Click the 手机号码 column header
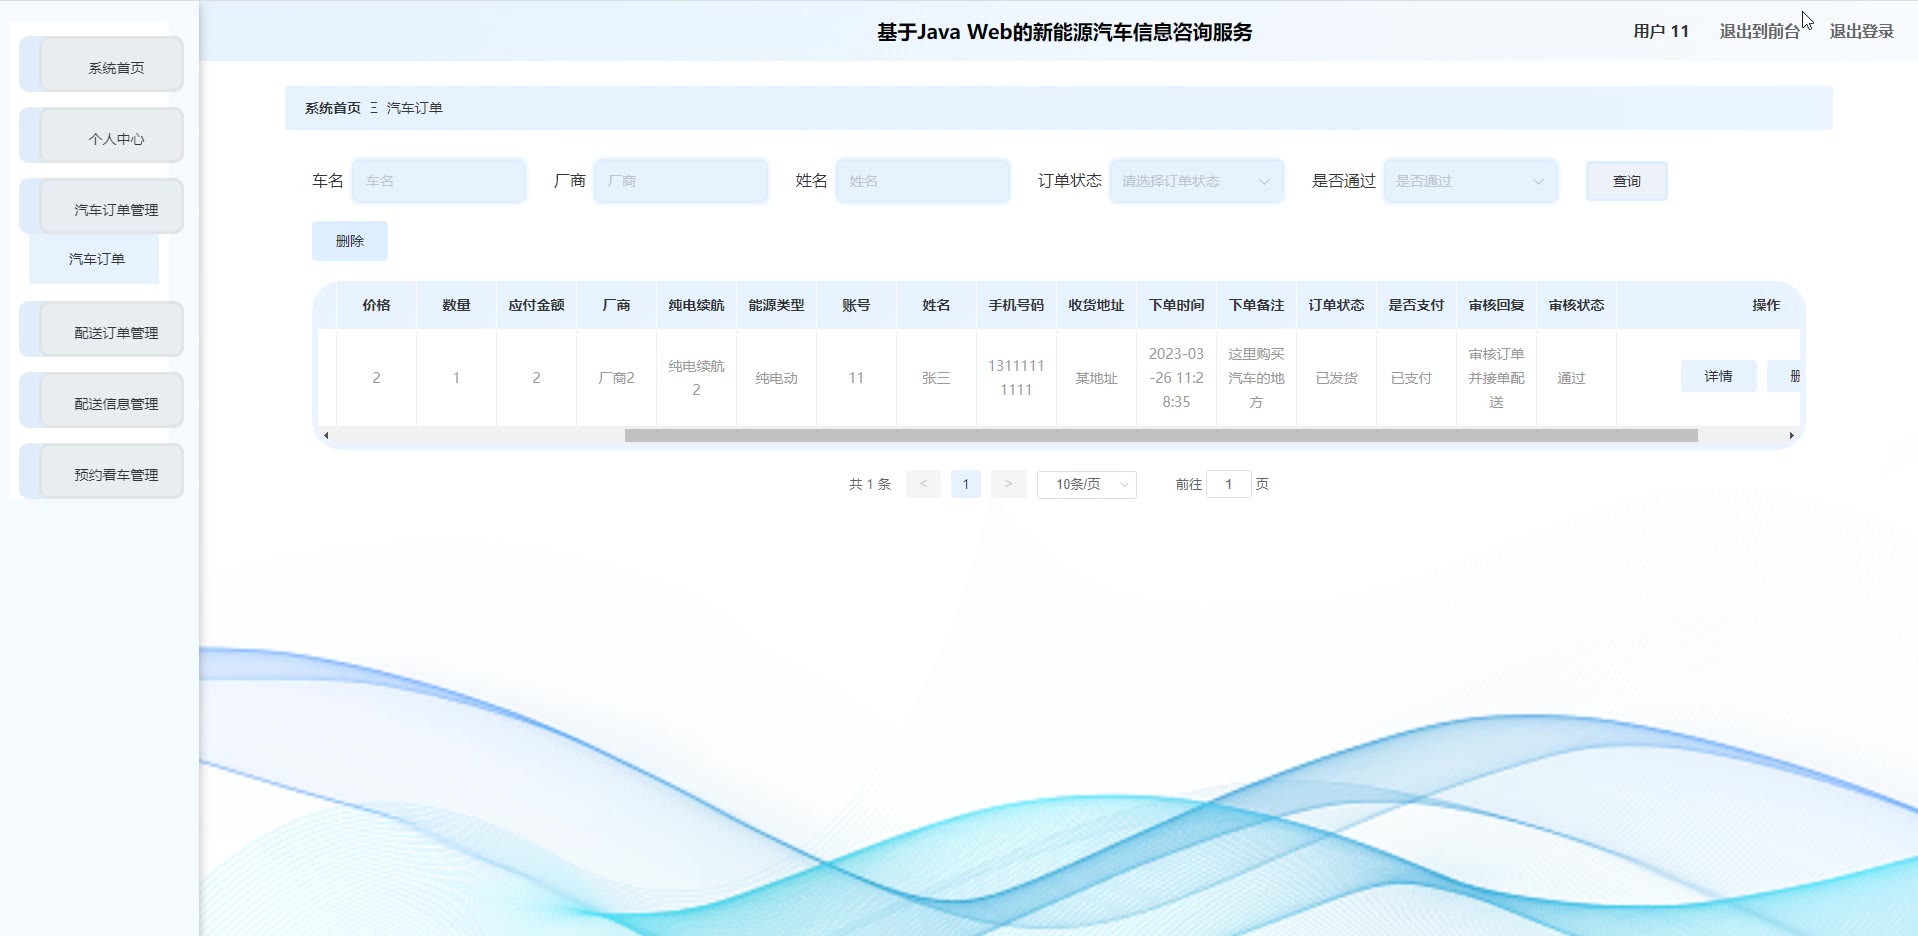1918x936 pixels. coord(1016,305)
